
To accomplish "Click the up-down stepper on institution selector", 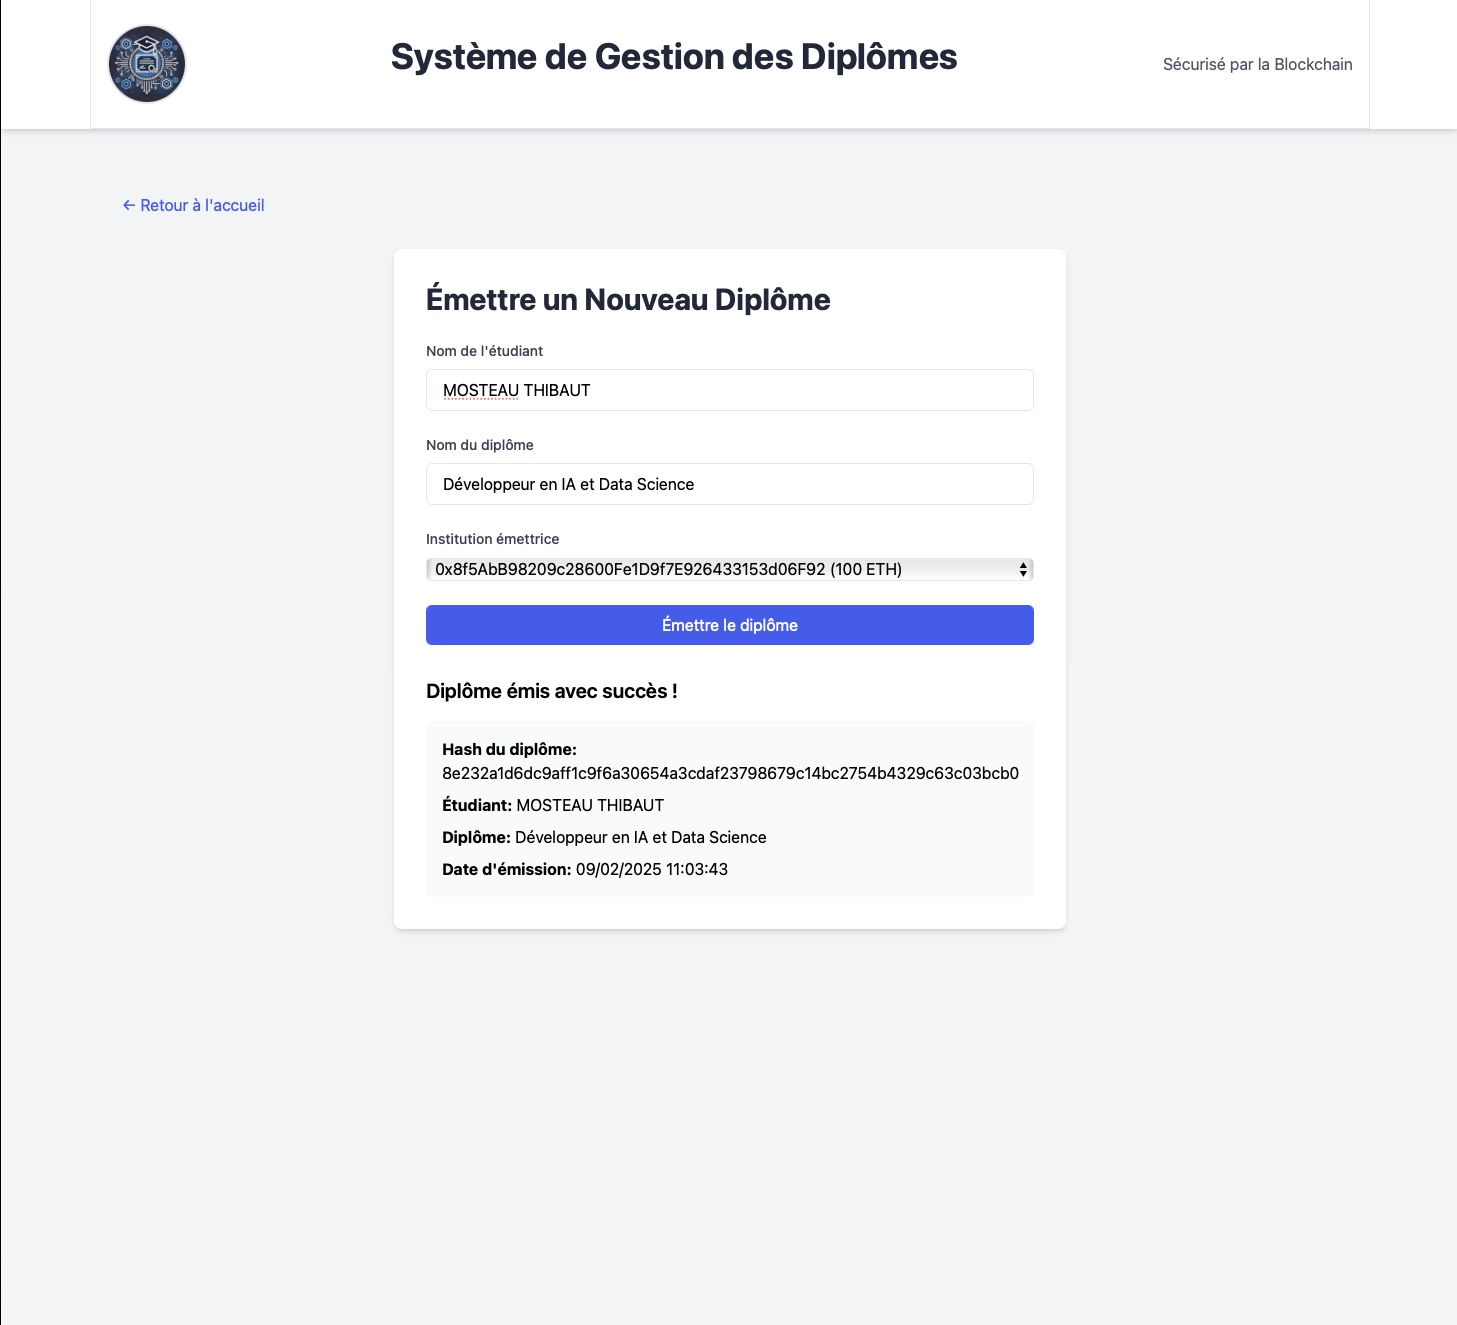I will pos(1022,568).
